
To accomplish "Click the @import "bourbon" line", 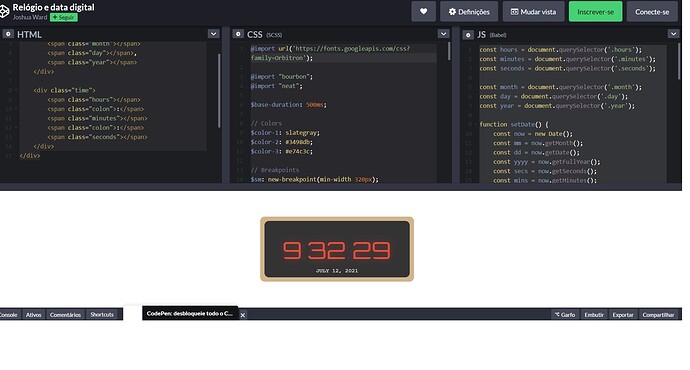I will 282,77.
